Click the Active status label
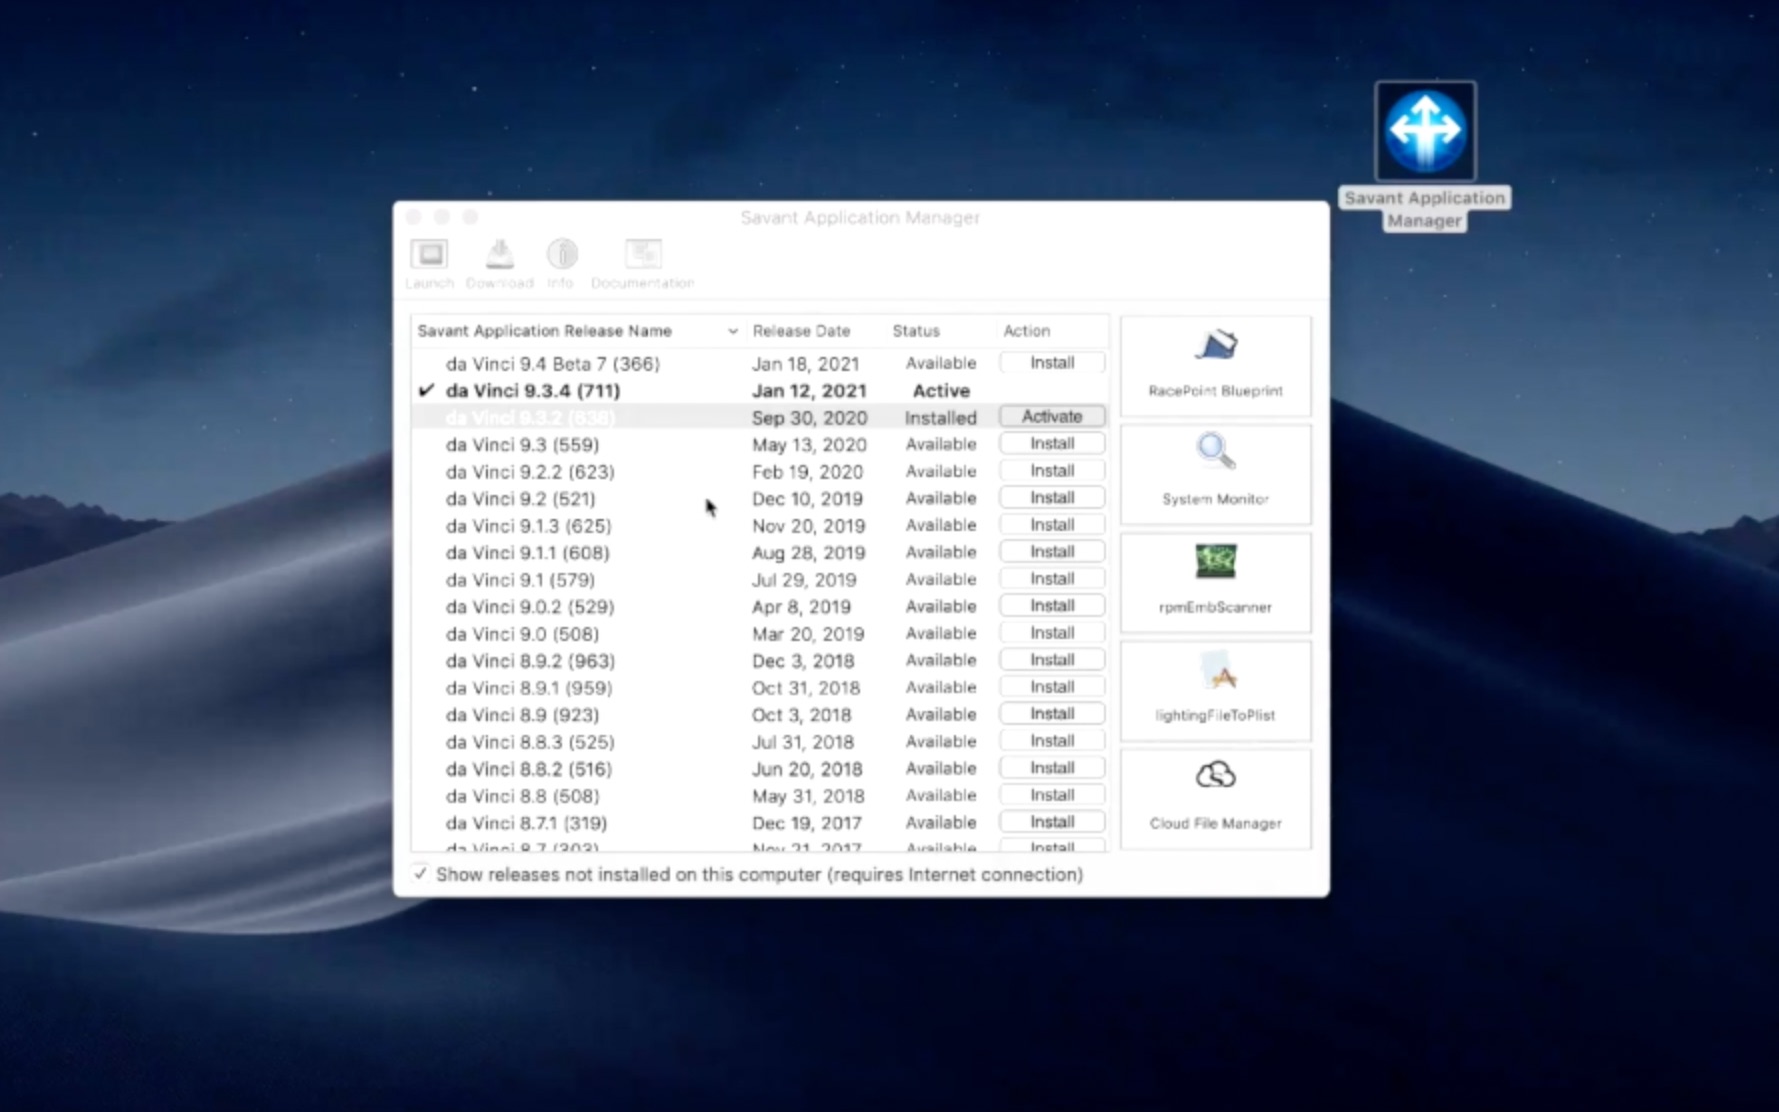Screen dimensions: 1779x1112 (x=941, y=390)
